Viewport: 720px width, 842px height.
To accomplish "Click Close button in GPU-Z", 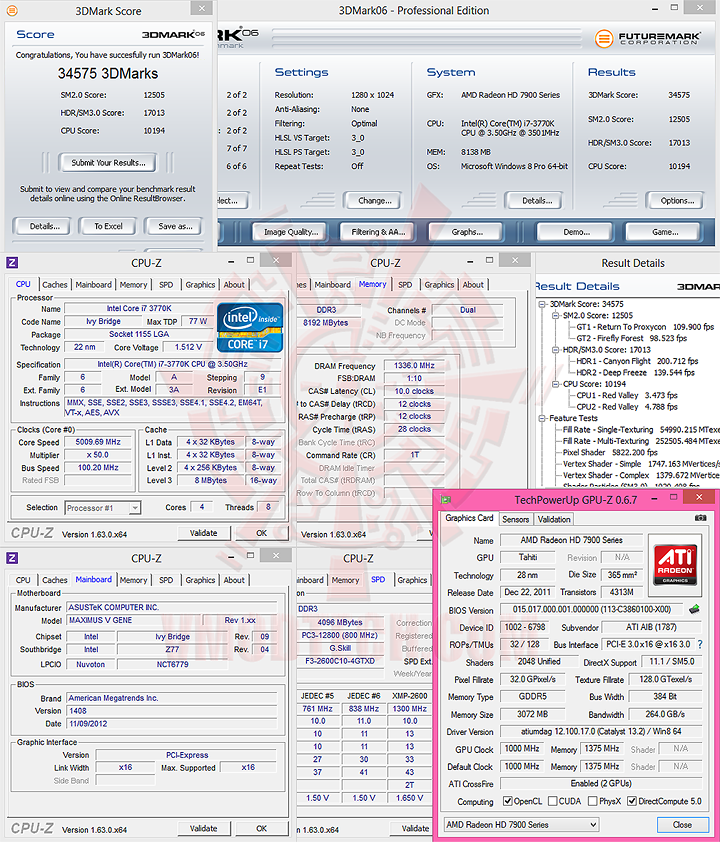I will click(x=682, y=824).
